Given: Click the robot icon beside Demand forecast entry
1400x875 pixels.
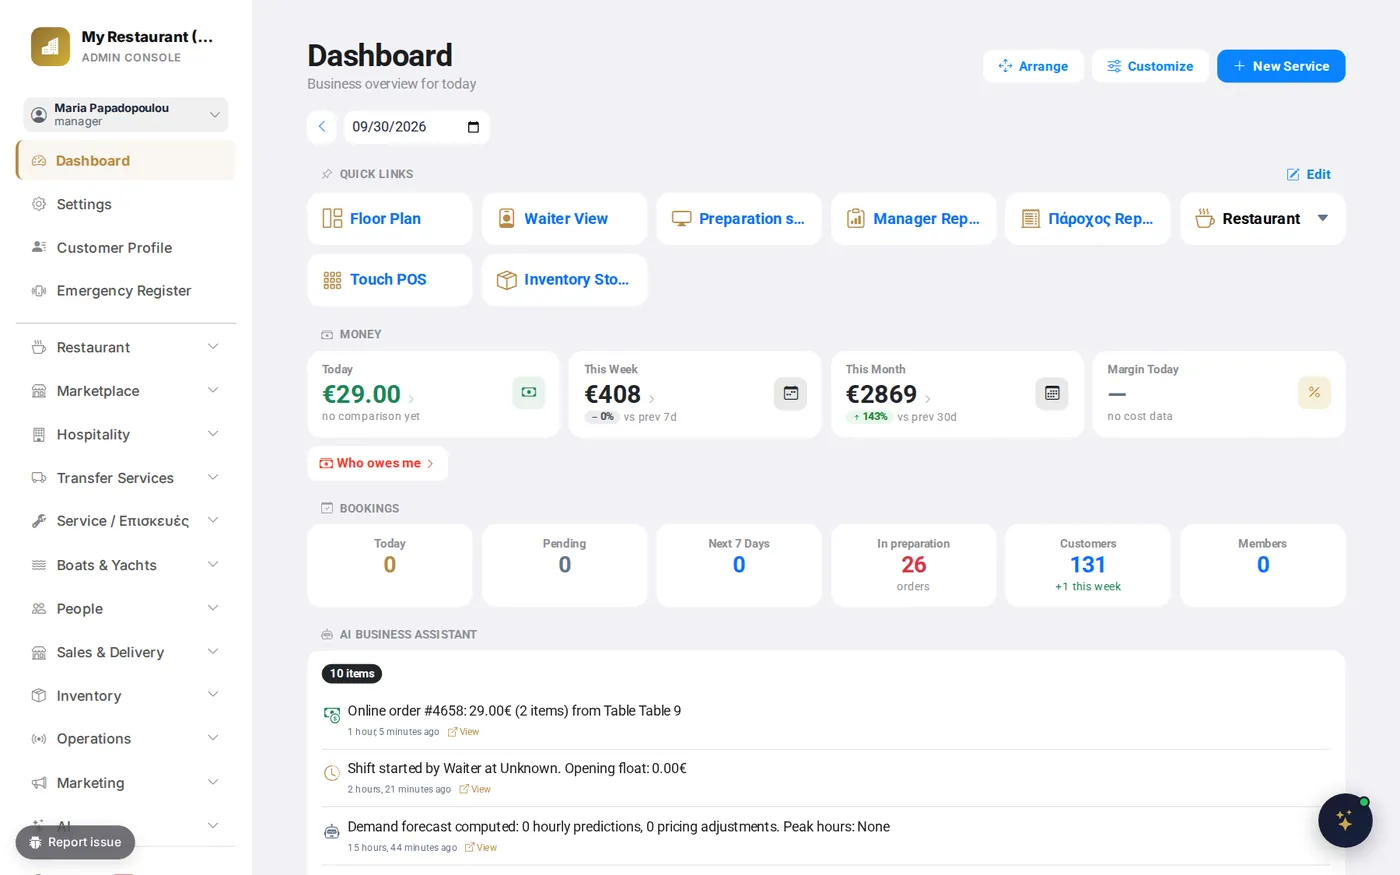Looking at the screenshot, I should pos(332,831).
